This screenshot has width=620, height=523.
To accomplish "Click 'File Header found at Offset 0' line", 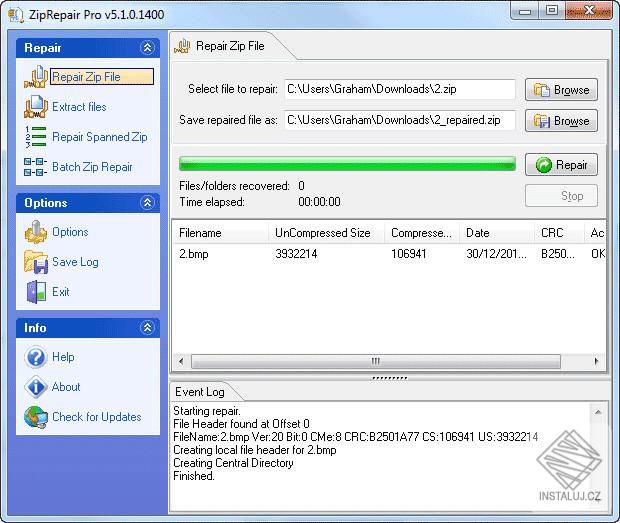I will [x=241, y=424].
